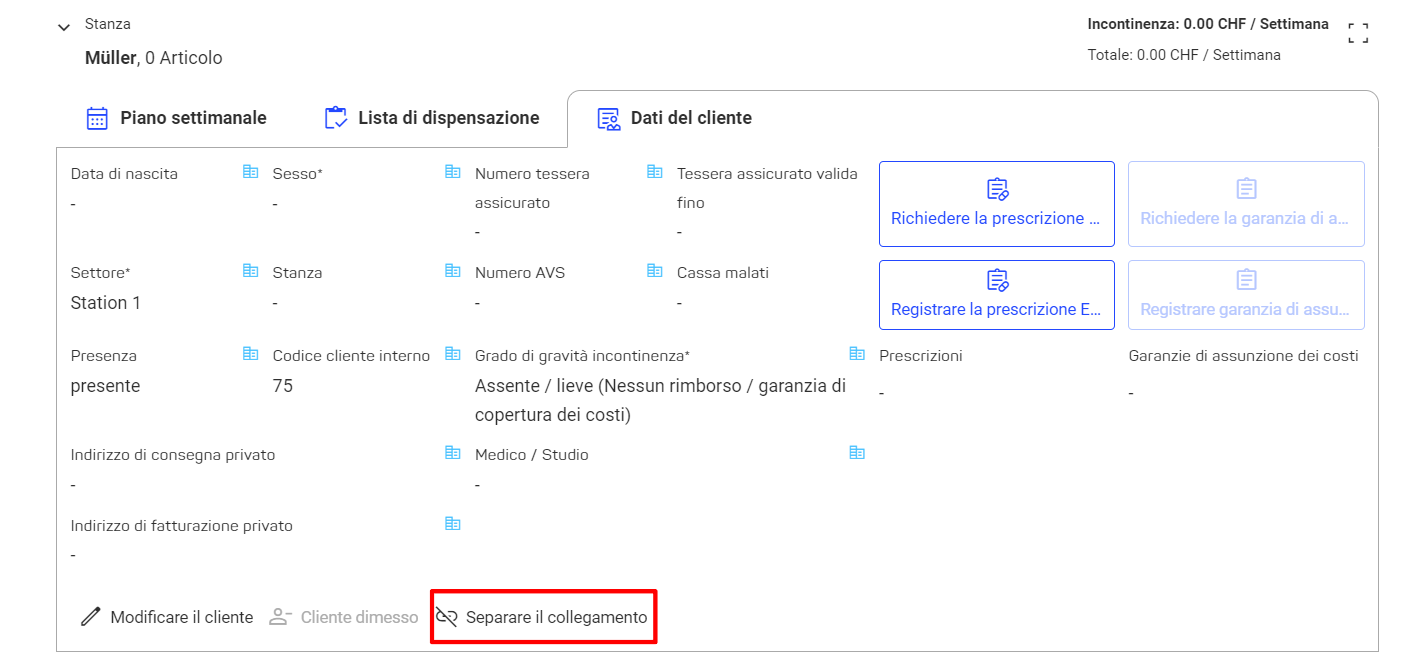Click the fullscreen expand icon

pyautogui.click(x=1358, y=33)
